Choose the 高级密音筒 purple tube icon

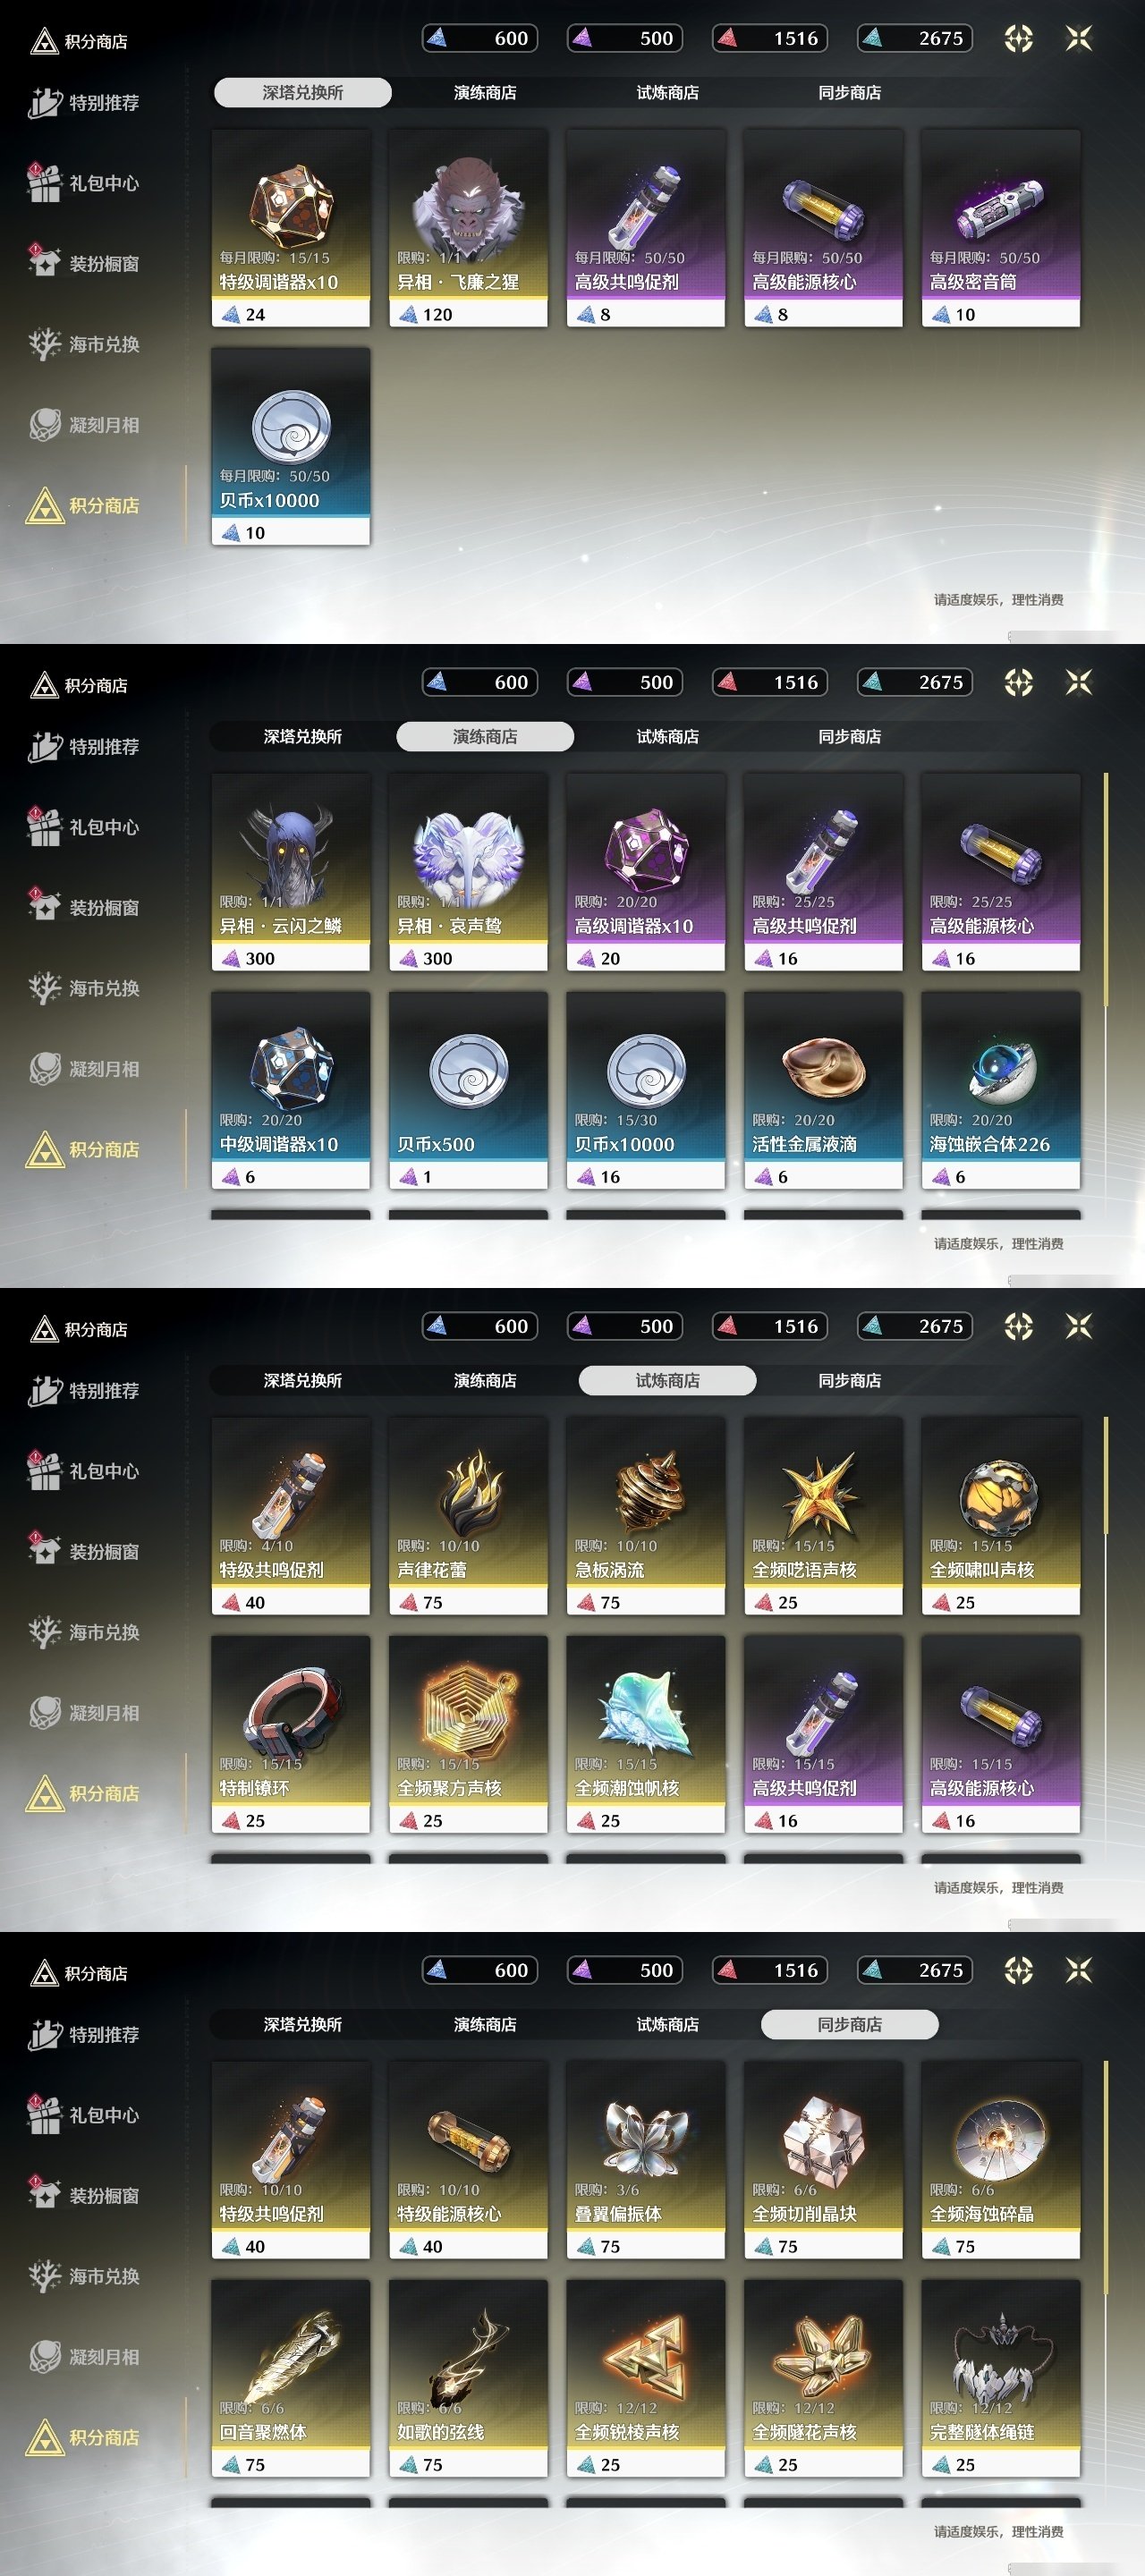[1001, 209]
